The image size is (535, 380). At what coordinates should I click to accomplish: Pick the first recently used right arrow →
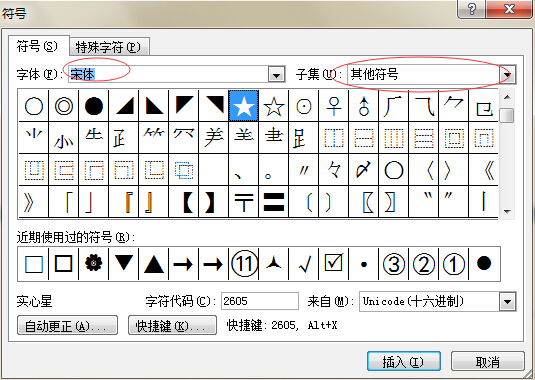point(184,264)
